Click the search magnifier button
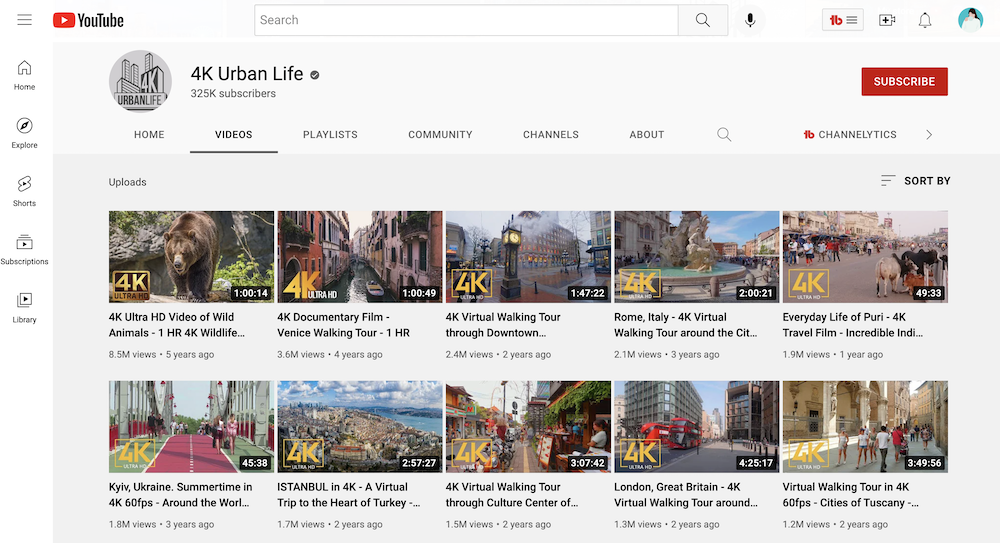The width and height of the screenshot is (1000, 543). (703, 20)
